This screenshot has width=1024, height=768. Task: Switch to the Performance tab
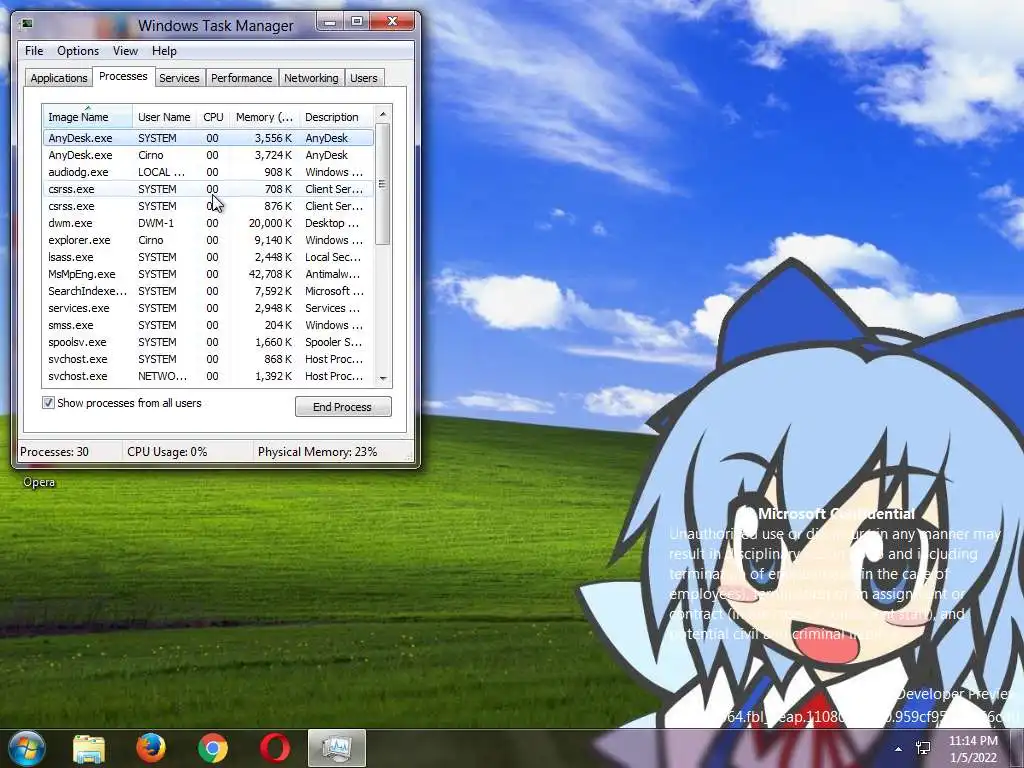pos(242,78)
